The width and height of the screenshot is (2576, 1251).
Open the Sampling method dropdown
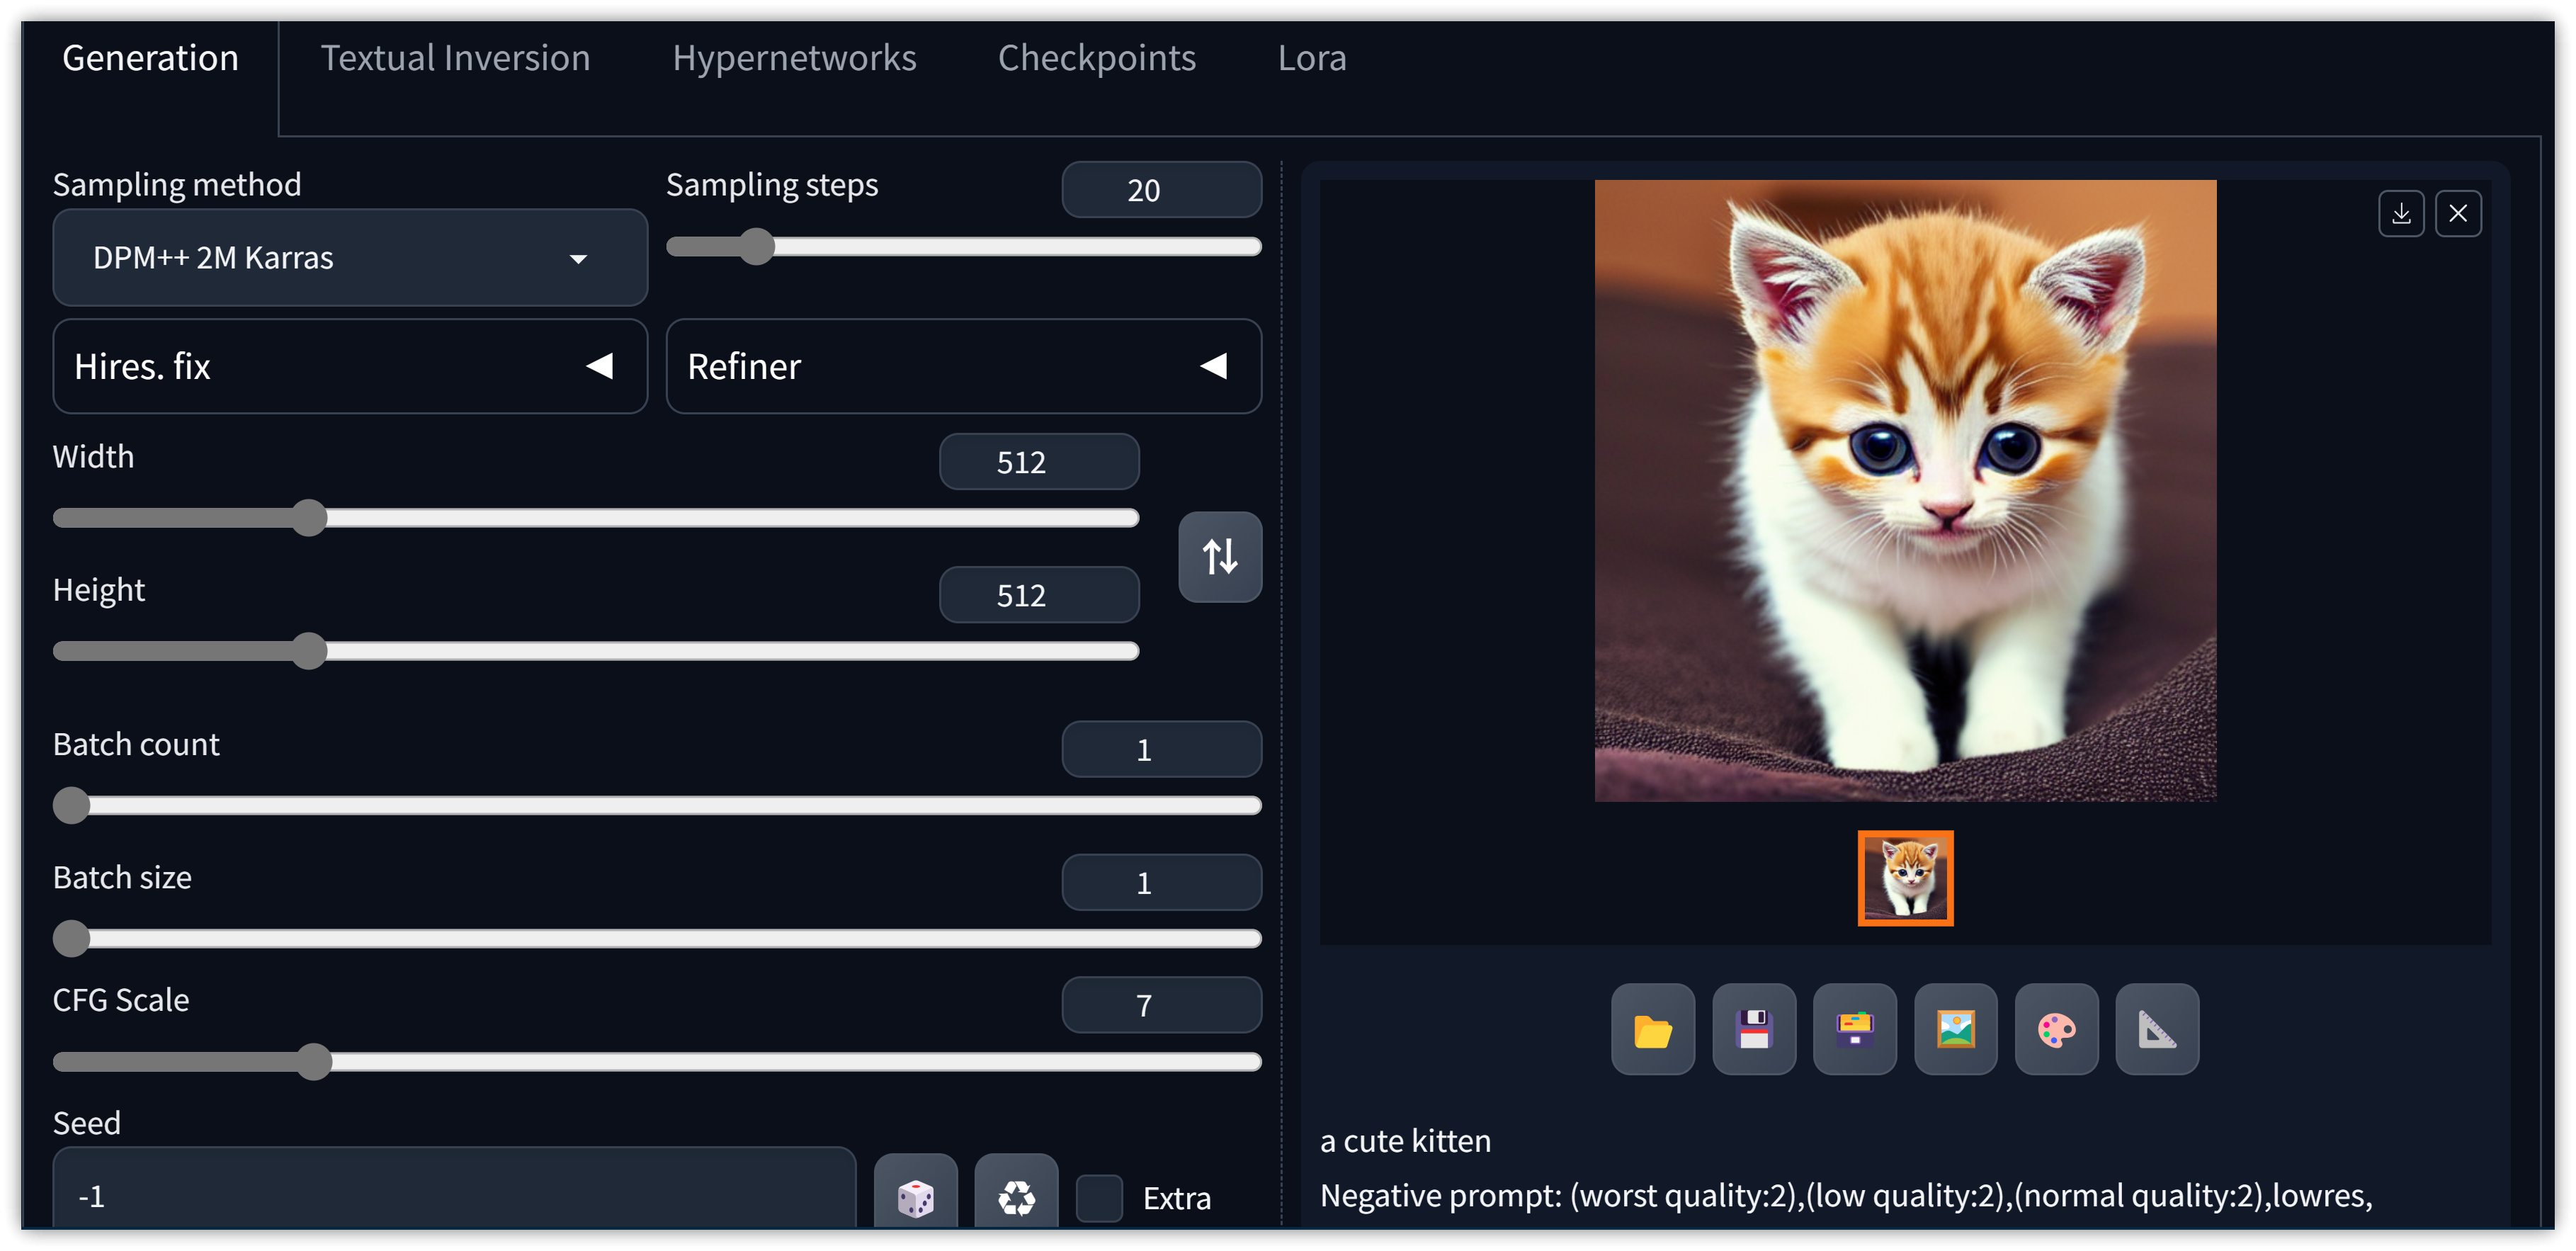click(349, 257)
